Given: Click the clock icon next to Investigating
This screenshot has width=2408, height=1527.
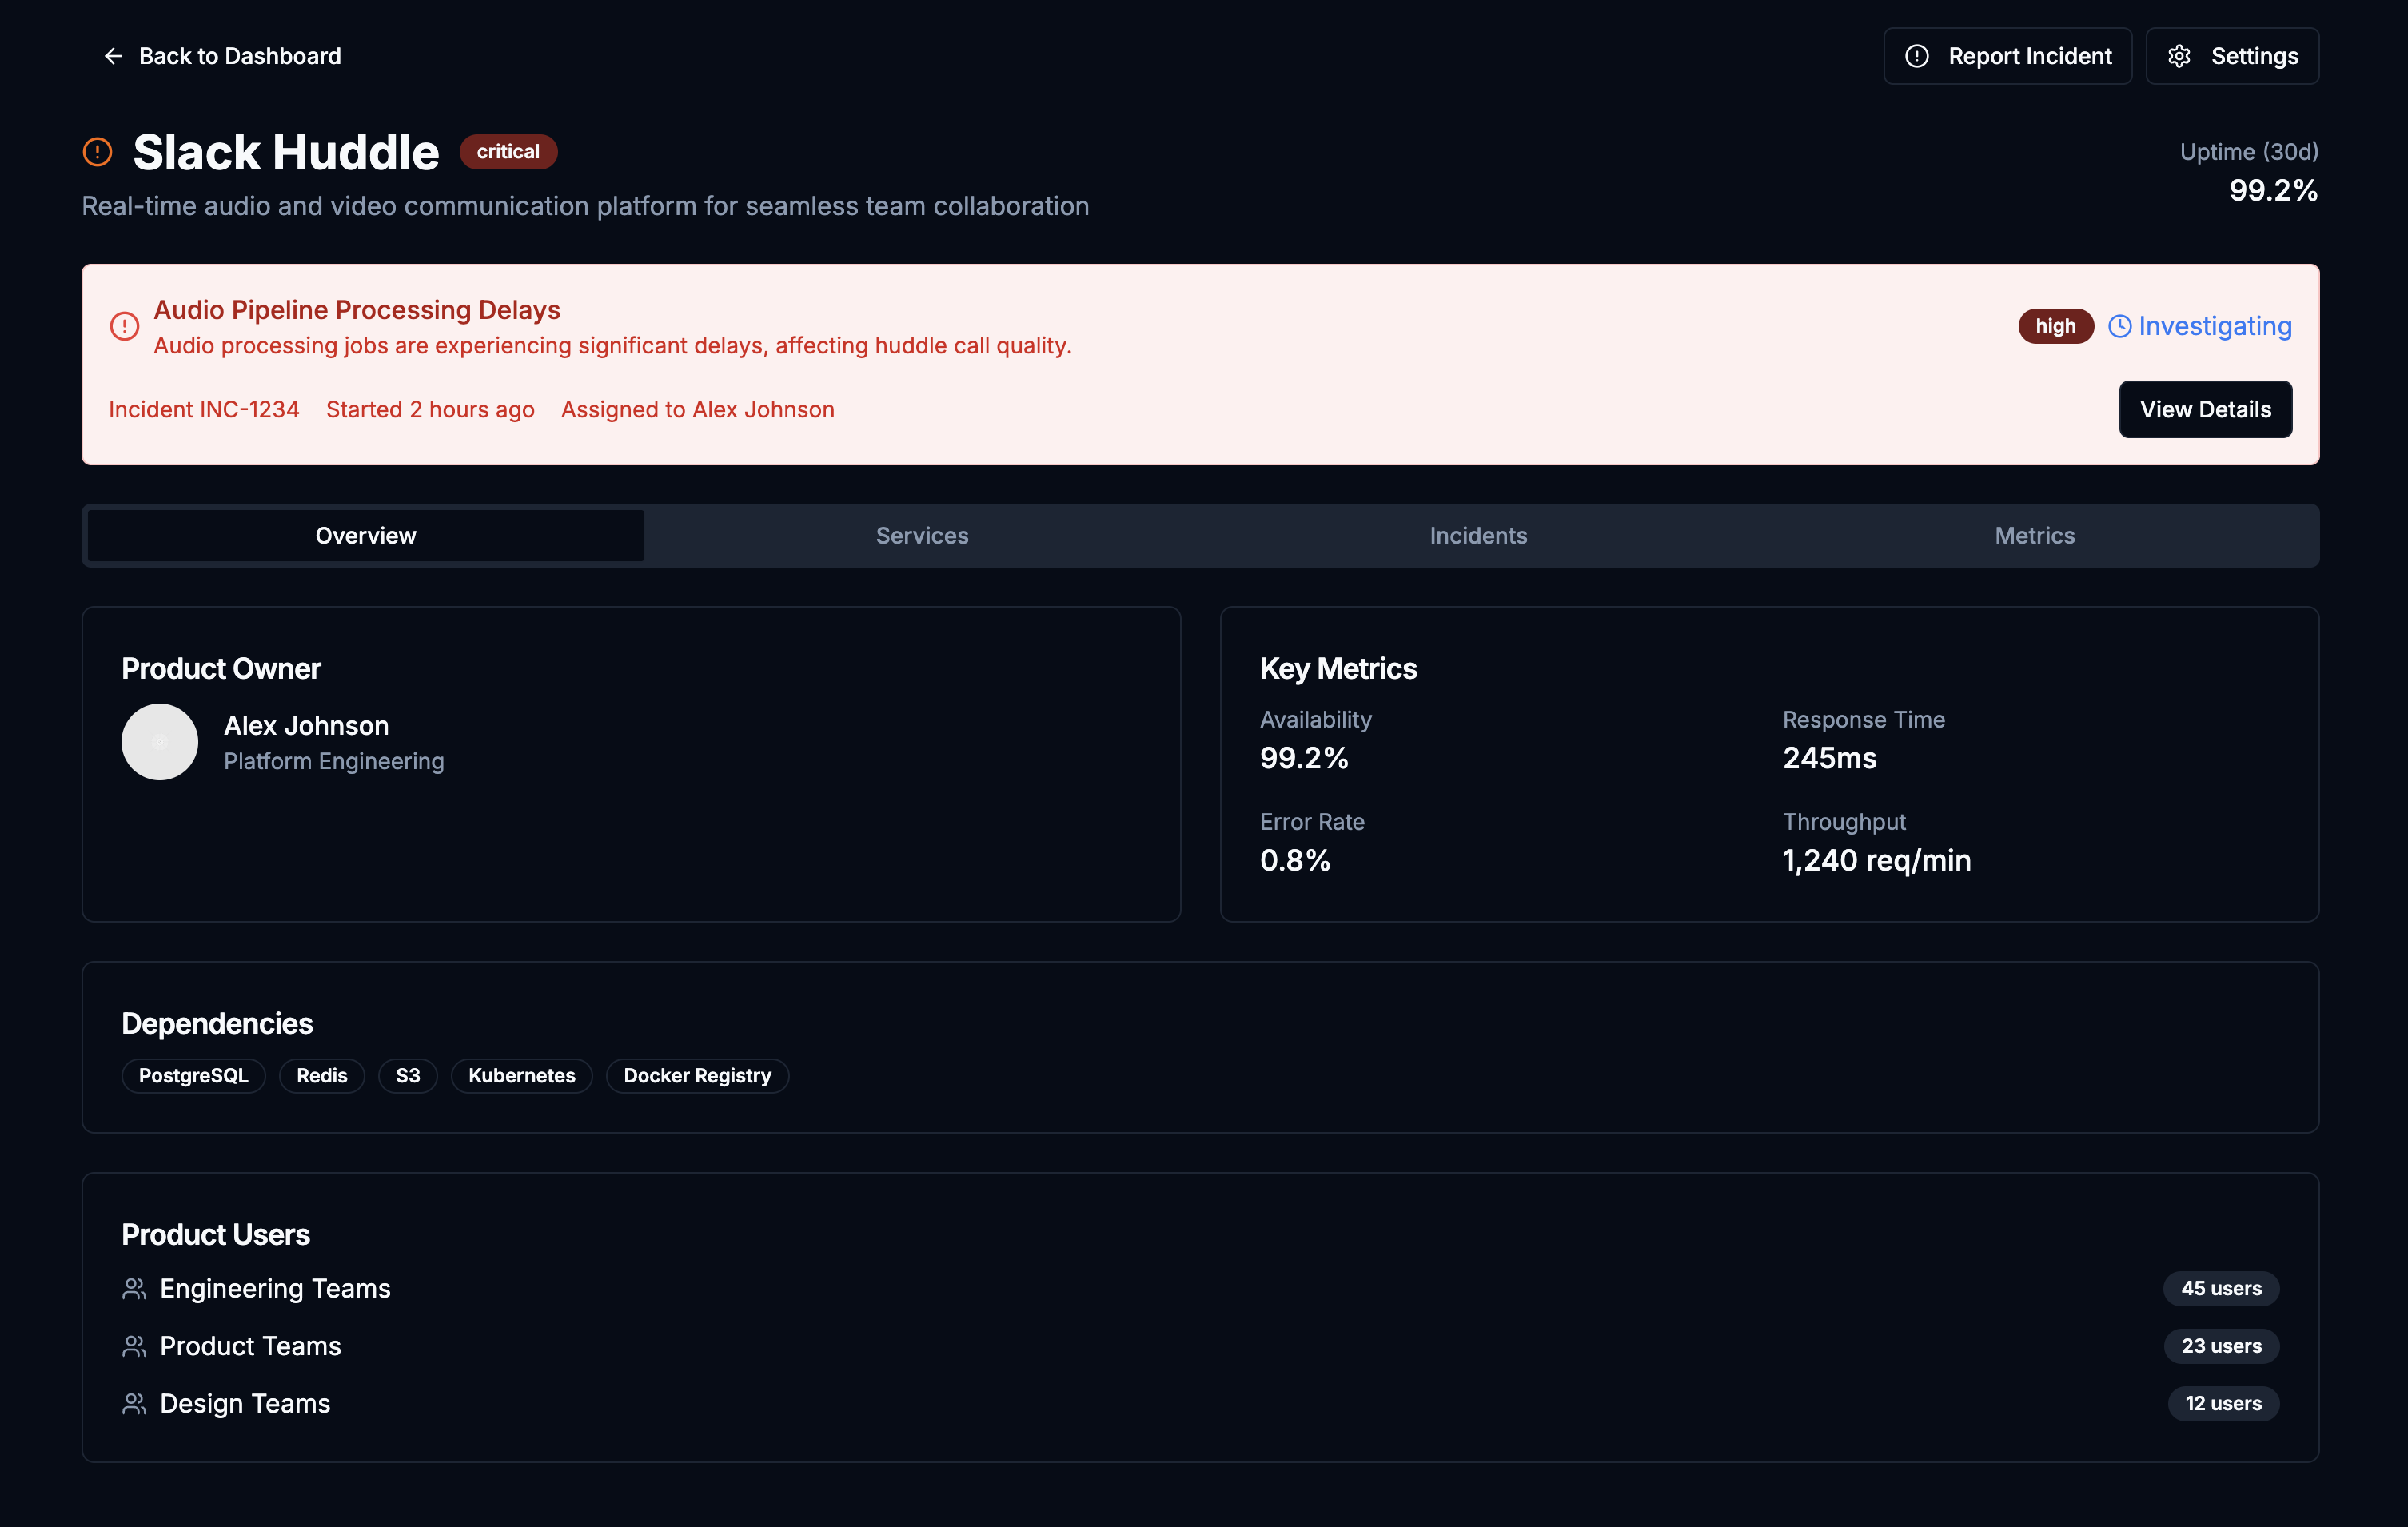Looking at the screenshot, I should click(2119, 326).
